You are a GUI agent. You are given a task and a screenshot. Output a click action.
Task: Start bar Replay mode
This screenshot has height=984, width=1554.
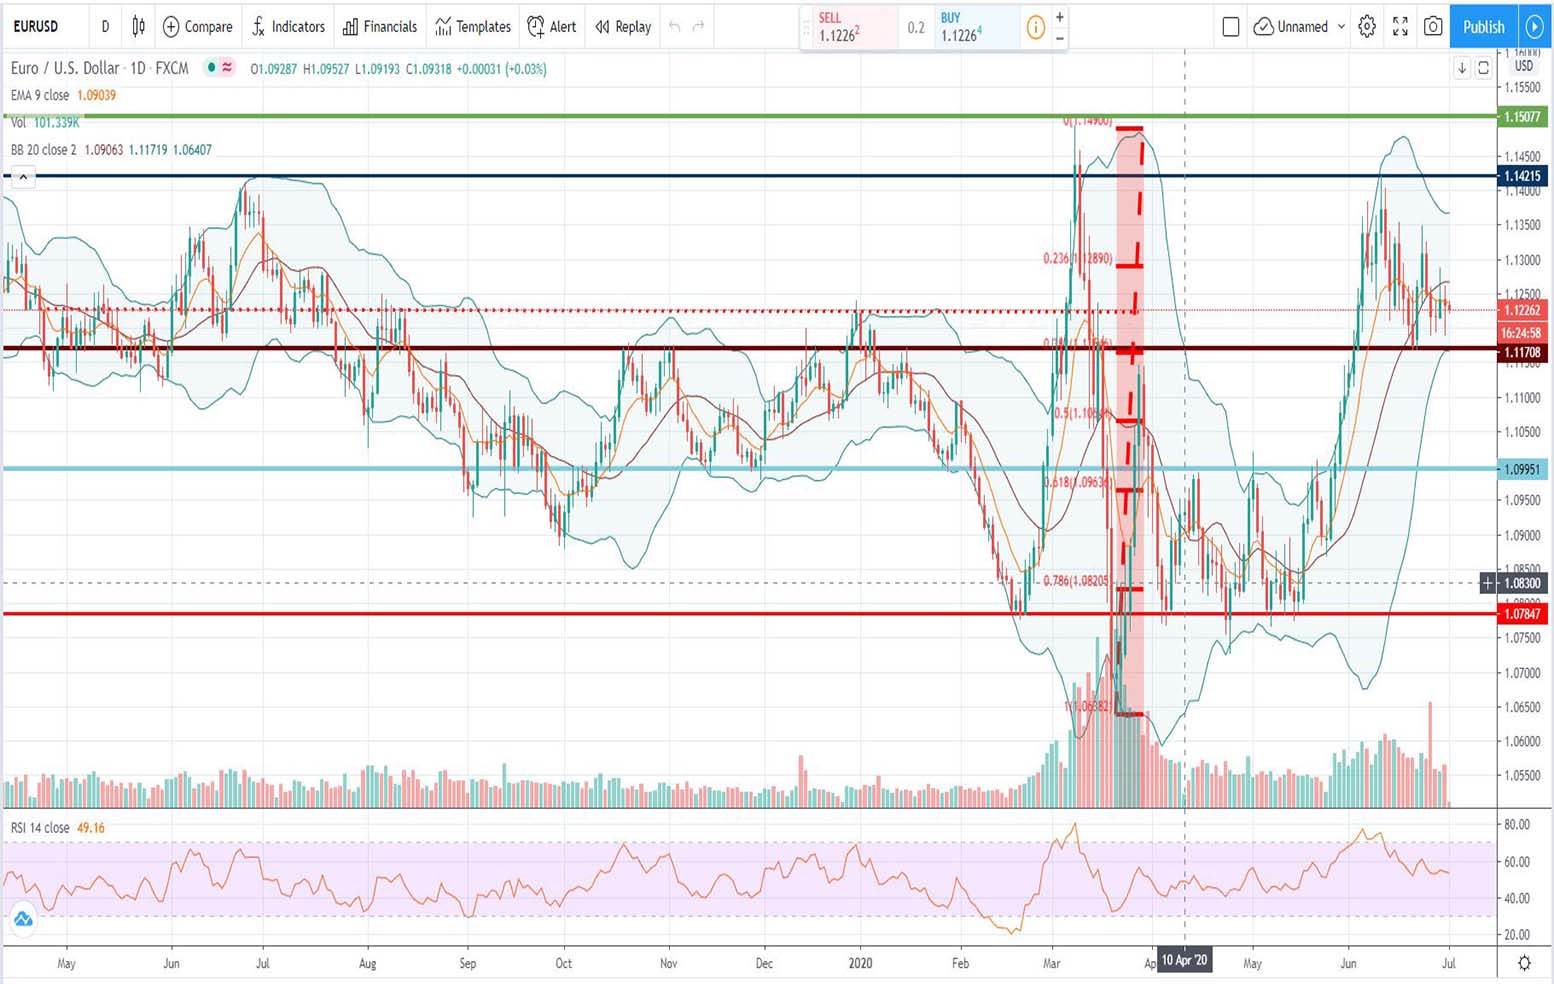(623, 27)
